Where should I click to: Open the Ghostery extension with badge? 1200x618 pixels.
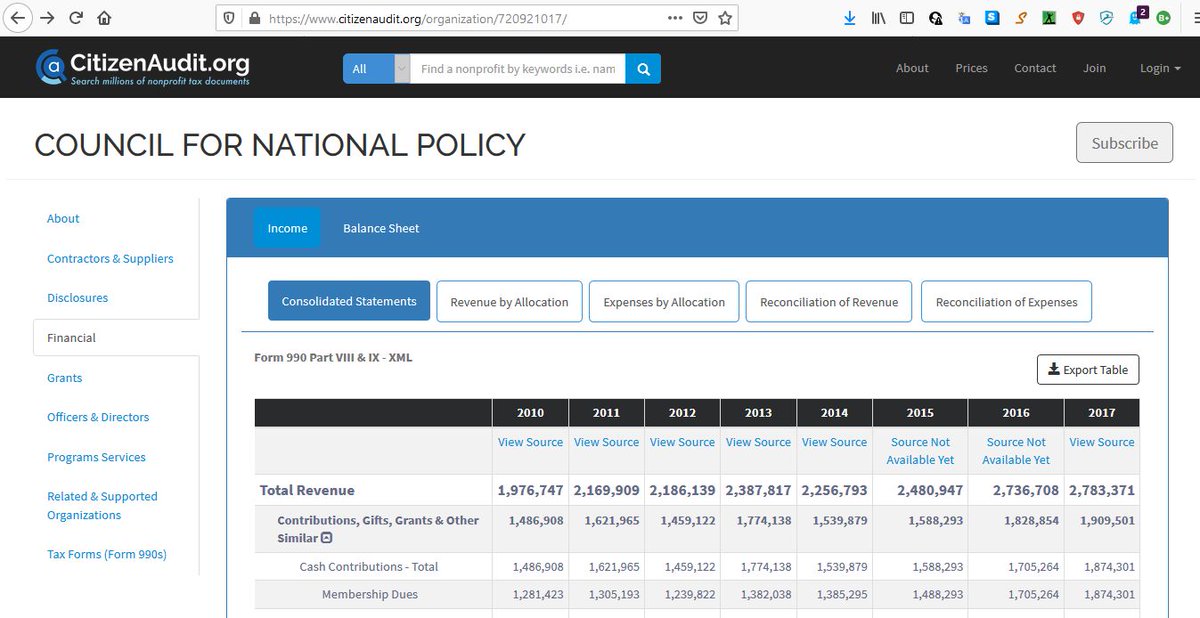point(1137,16)
